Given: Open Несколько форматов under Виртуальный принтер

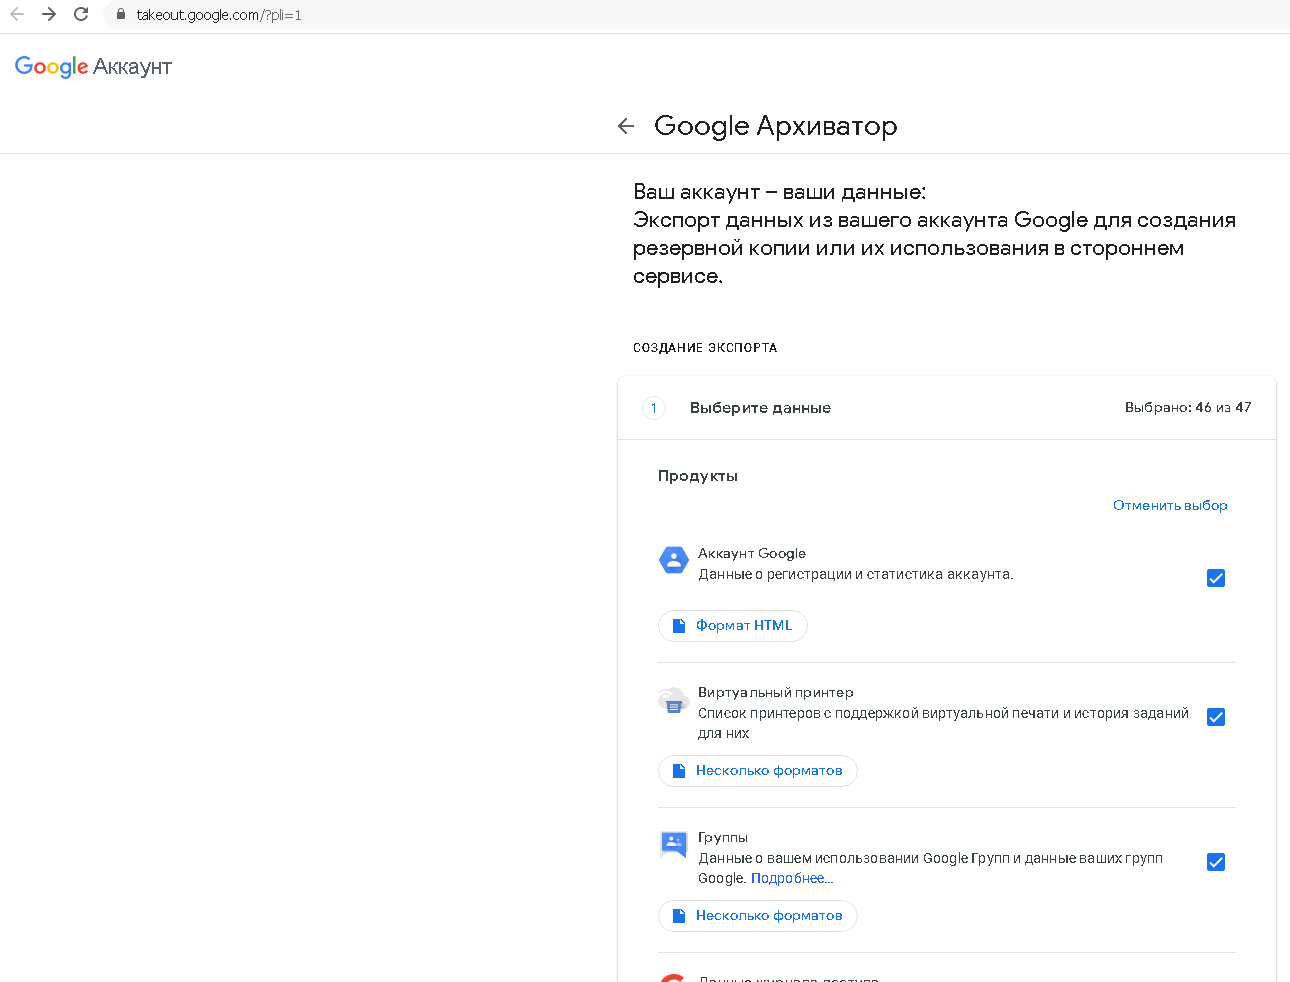Looking at the screenshot, I should click(x=758, y=771).
